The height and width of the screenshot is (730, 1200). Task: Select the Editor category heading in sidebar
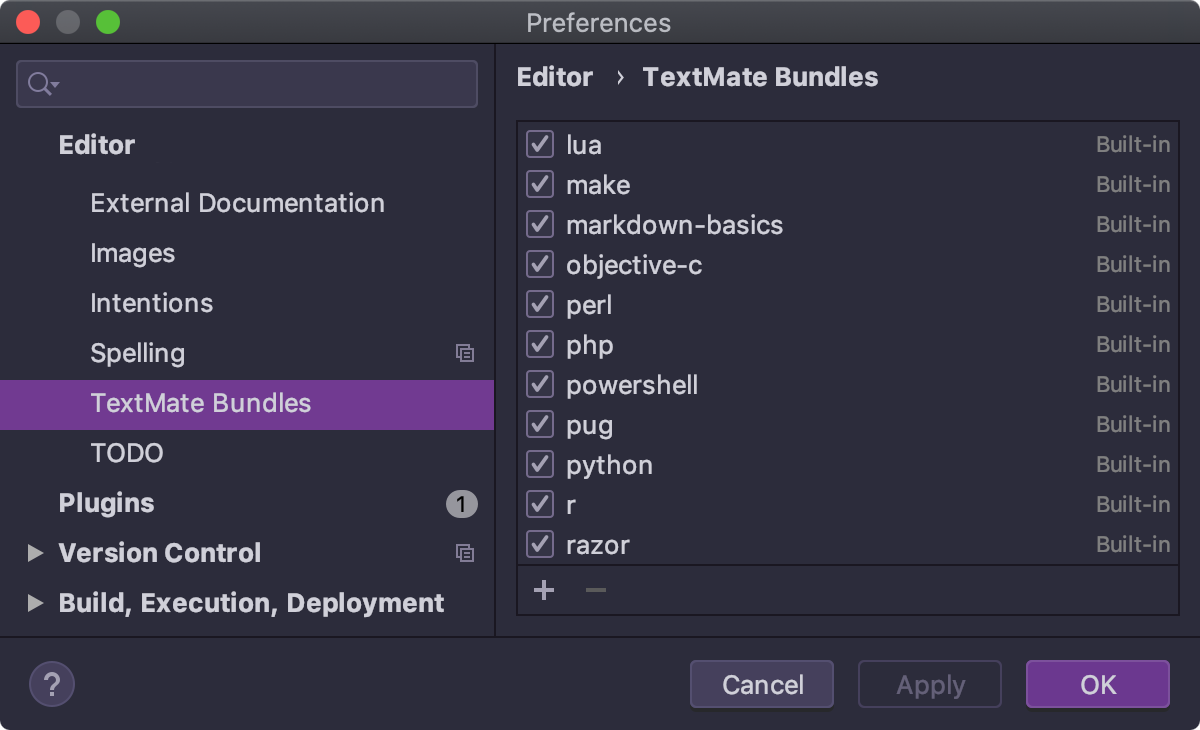tap(96, 145)
